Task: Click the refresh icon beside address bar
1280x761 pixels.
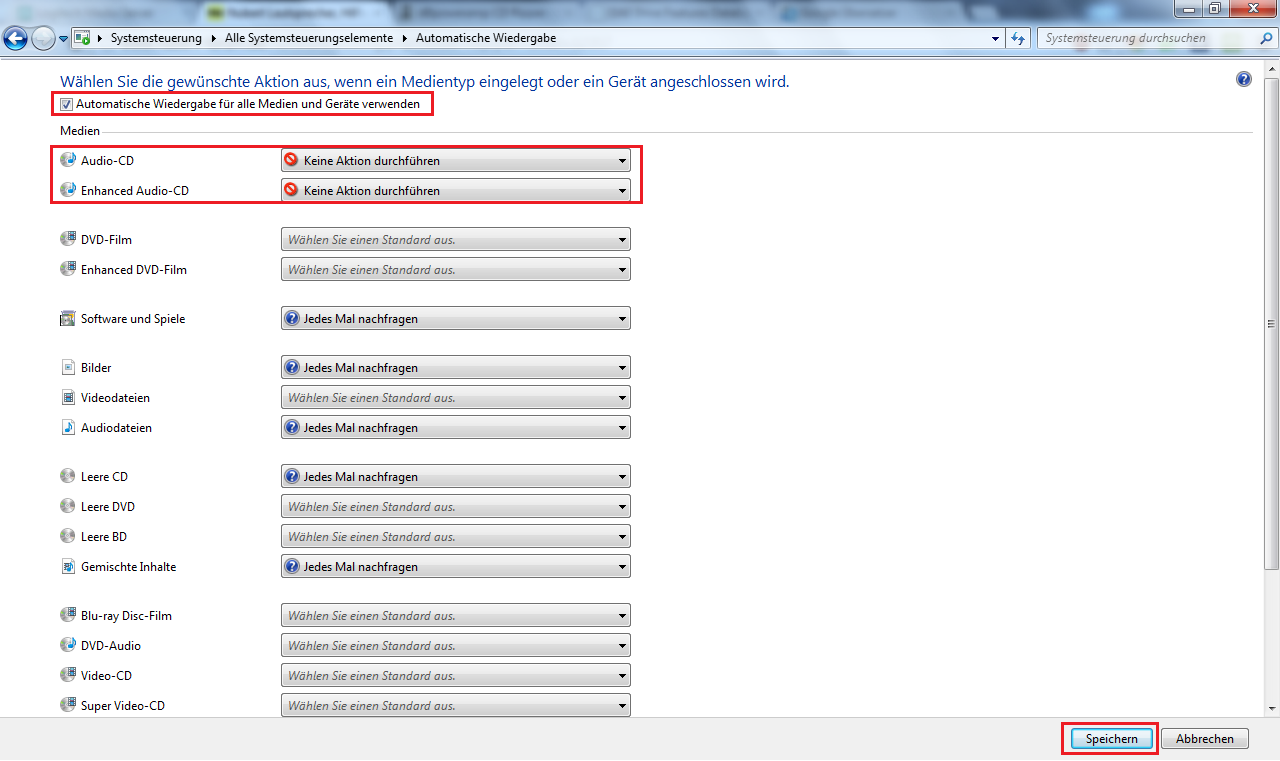Action: coord(1018,38)
